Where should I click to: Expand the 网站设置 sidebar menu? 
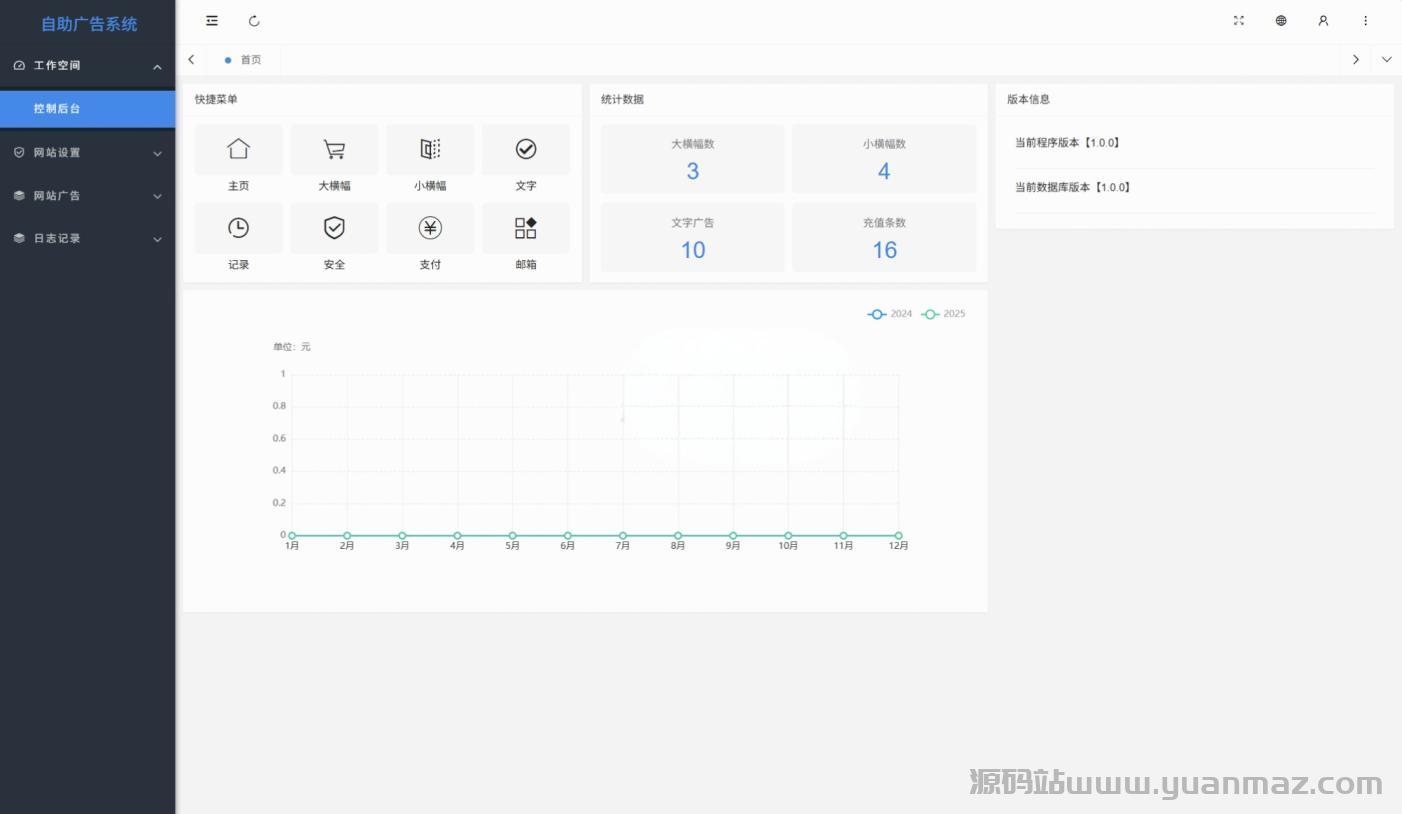(87, 153)
